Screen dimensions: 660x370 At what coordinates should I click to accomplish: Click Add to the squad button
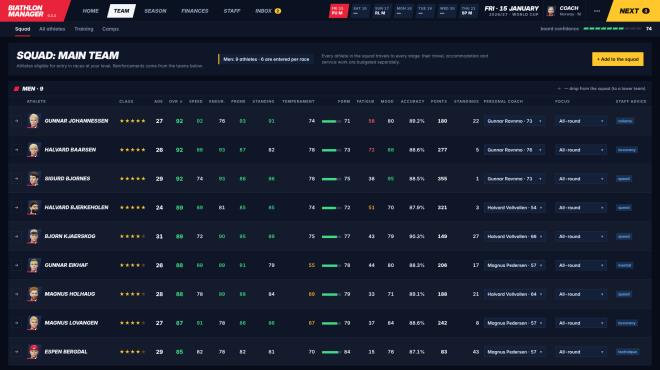click(617, 59)
